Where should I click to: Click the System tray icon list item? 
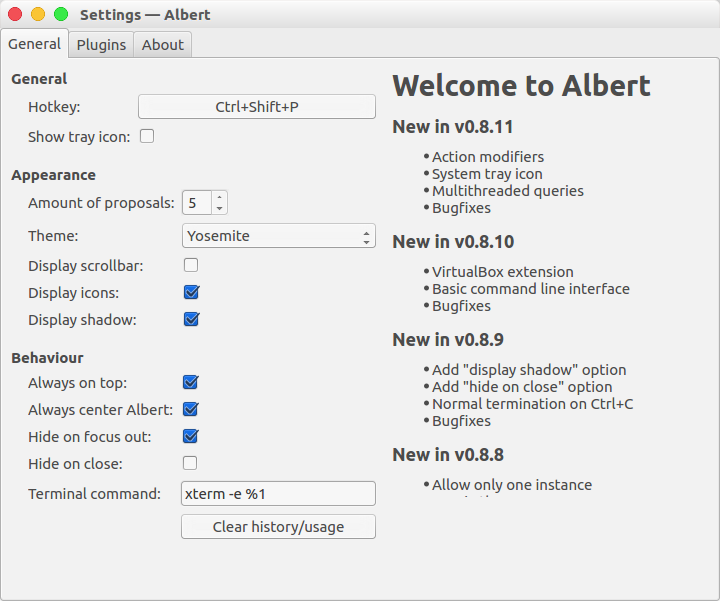coord(487,174)
